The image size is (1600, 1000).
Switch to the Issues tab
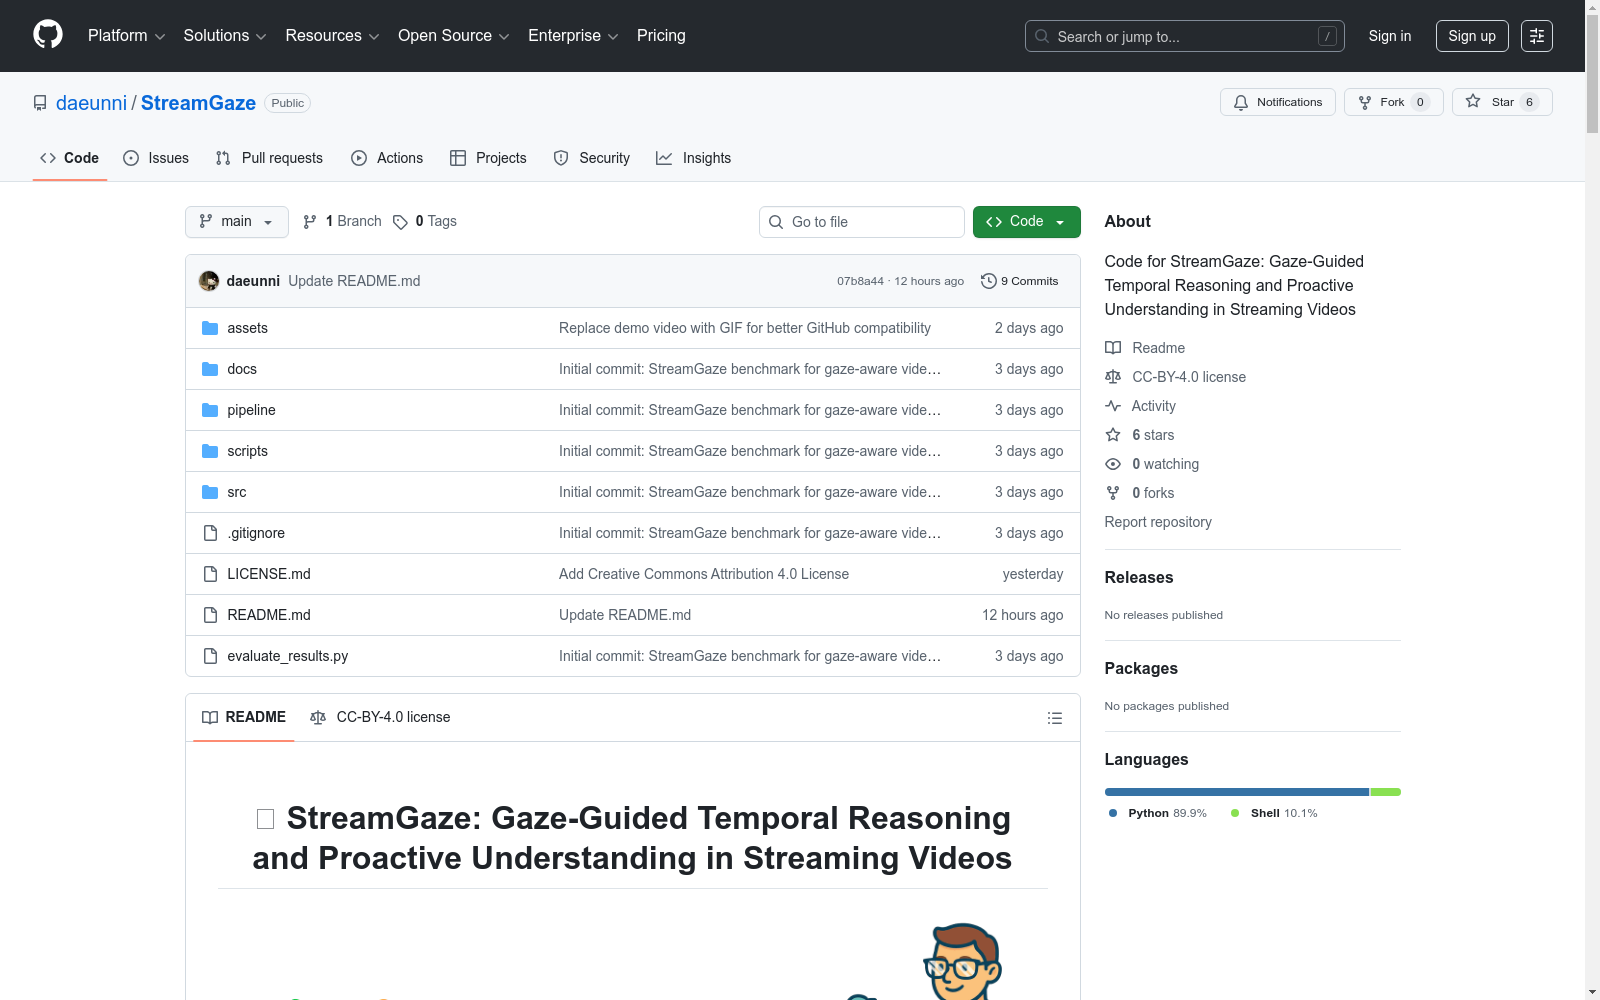click(156, 158)
